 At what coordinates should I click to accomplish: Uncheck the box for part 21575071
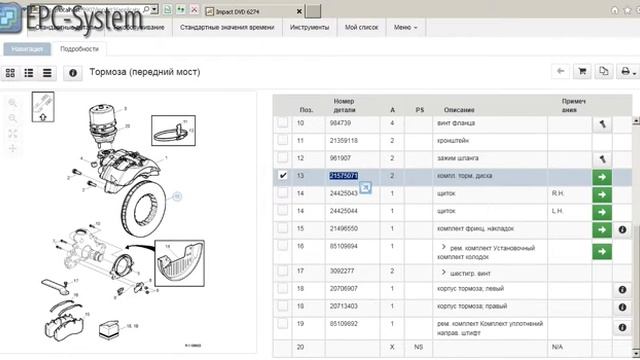click(x=282, y=176)
